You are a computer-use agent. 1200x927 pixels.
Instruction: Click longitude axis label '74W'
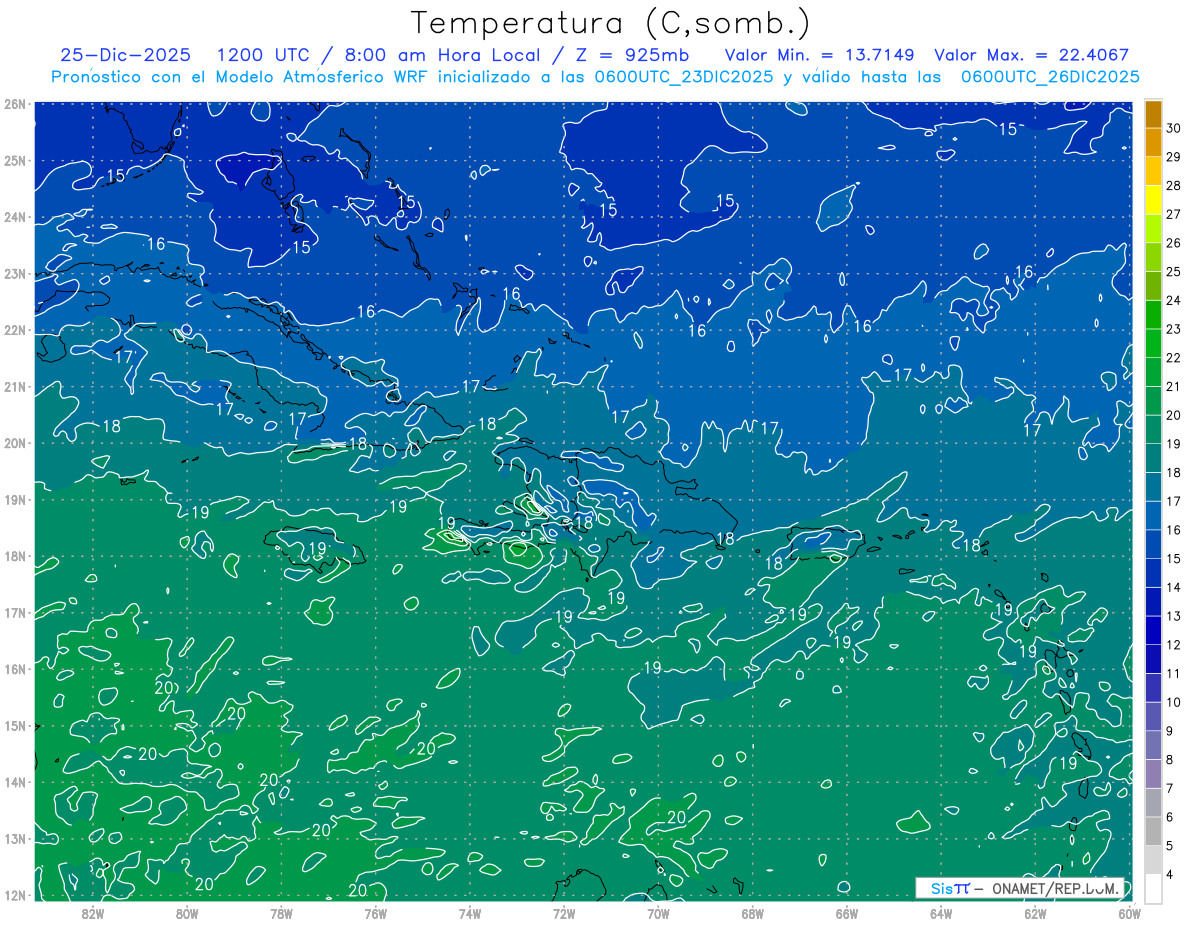(470, 913)
